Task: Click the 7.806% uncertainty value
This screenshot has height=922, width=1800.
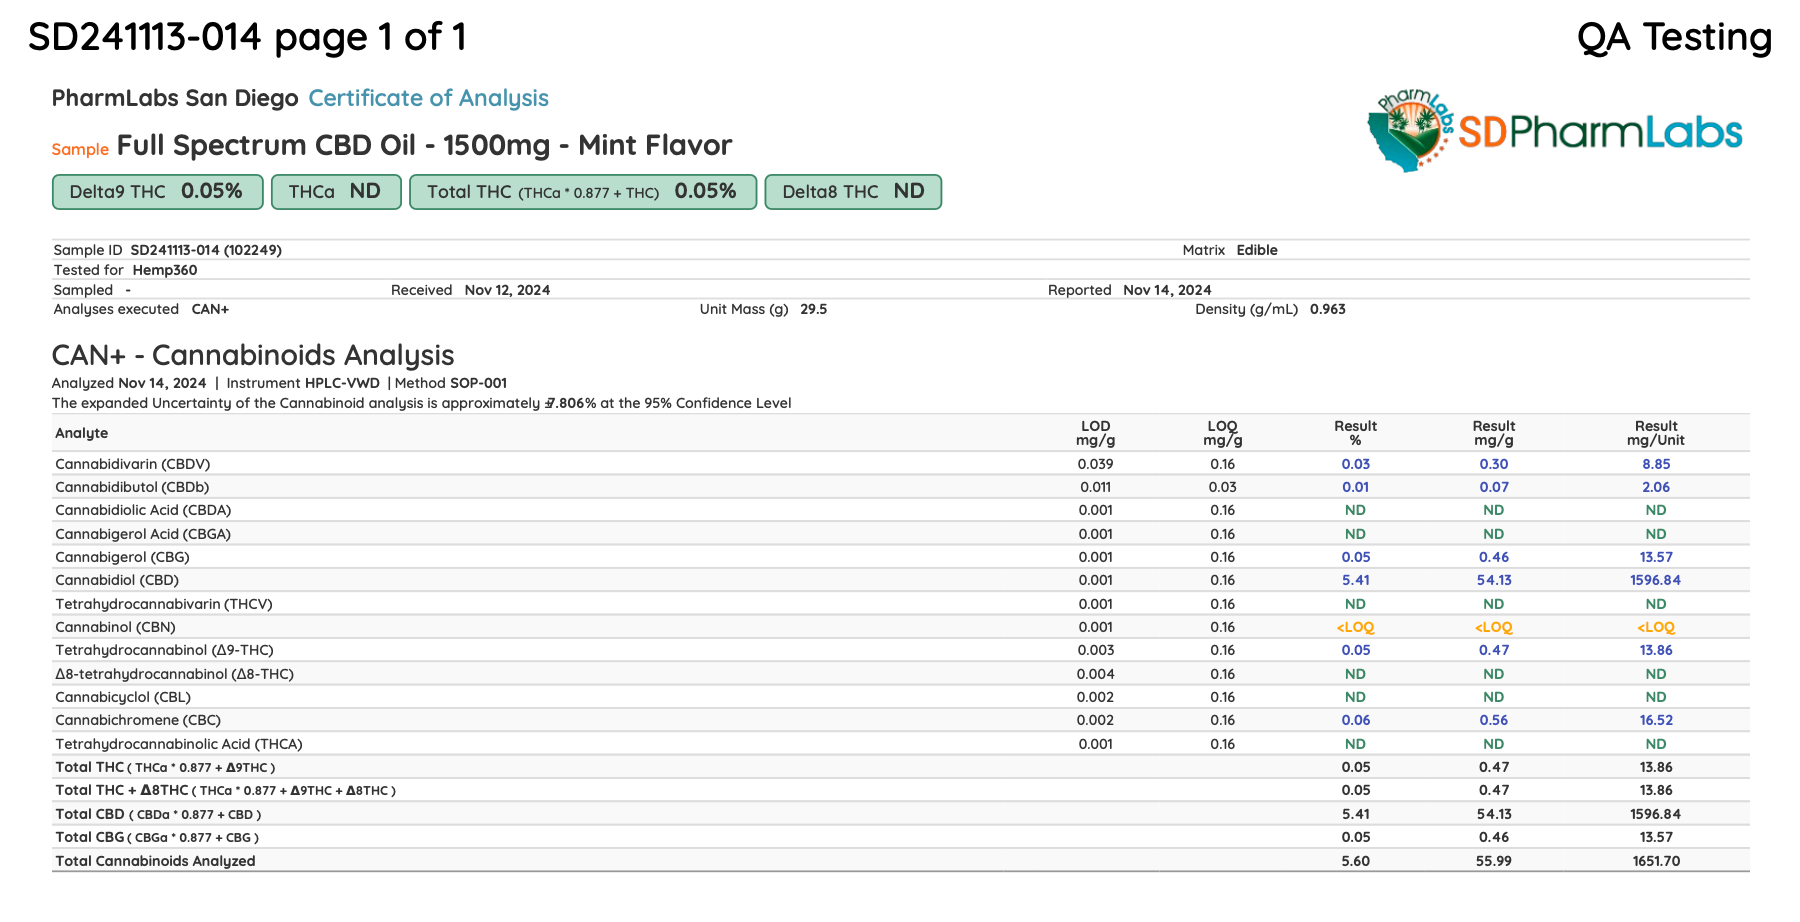Action: pyautogui.click(x=570, y=403)
